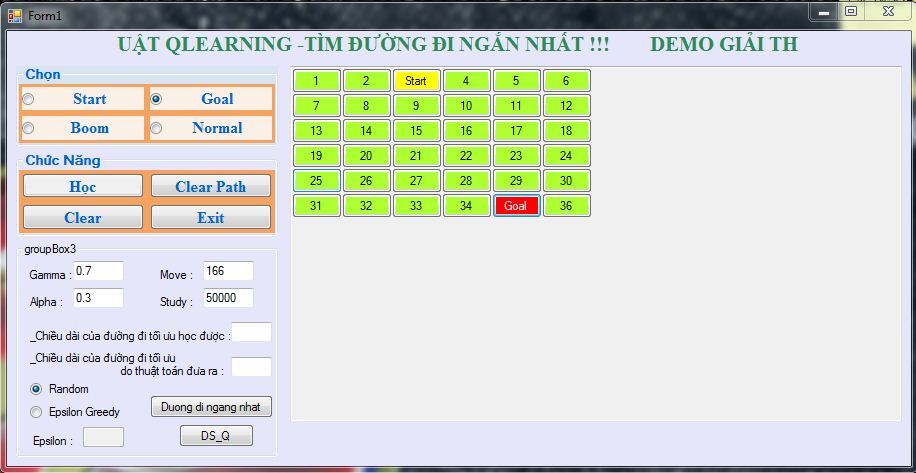916x473 pixels.
Task: Click grid cell 5
Action: coord(516,81)
